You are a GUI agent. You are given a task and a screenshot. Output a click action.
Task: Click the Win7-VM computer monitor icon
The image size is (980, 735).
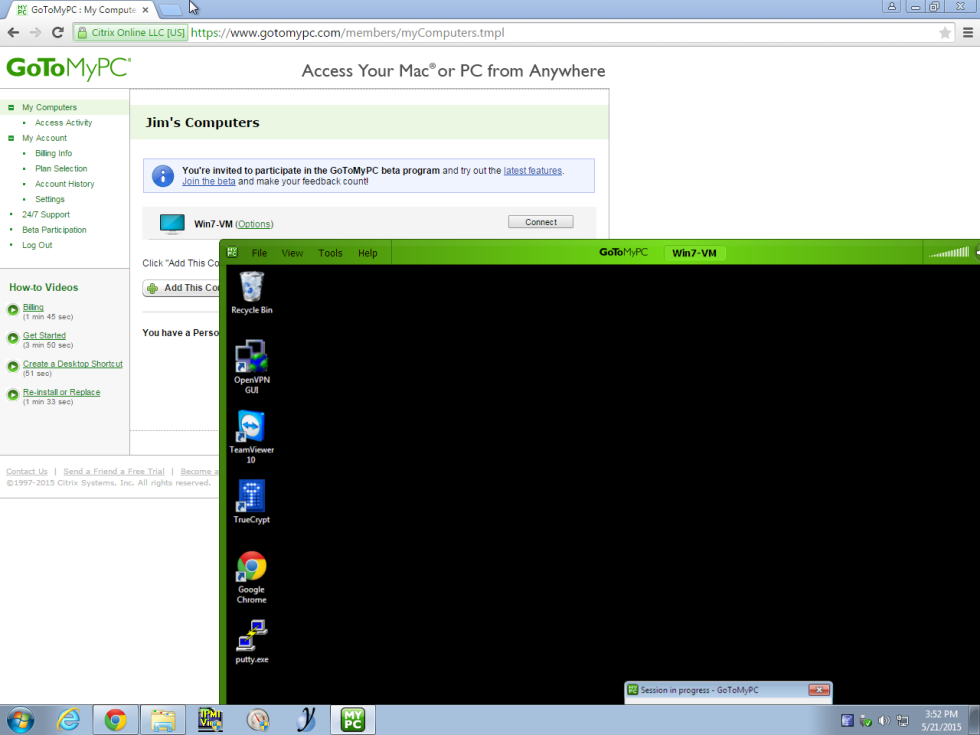[172, 224]
